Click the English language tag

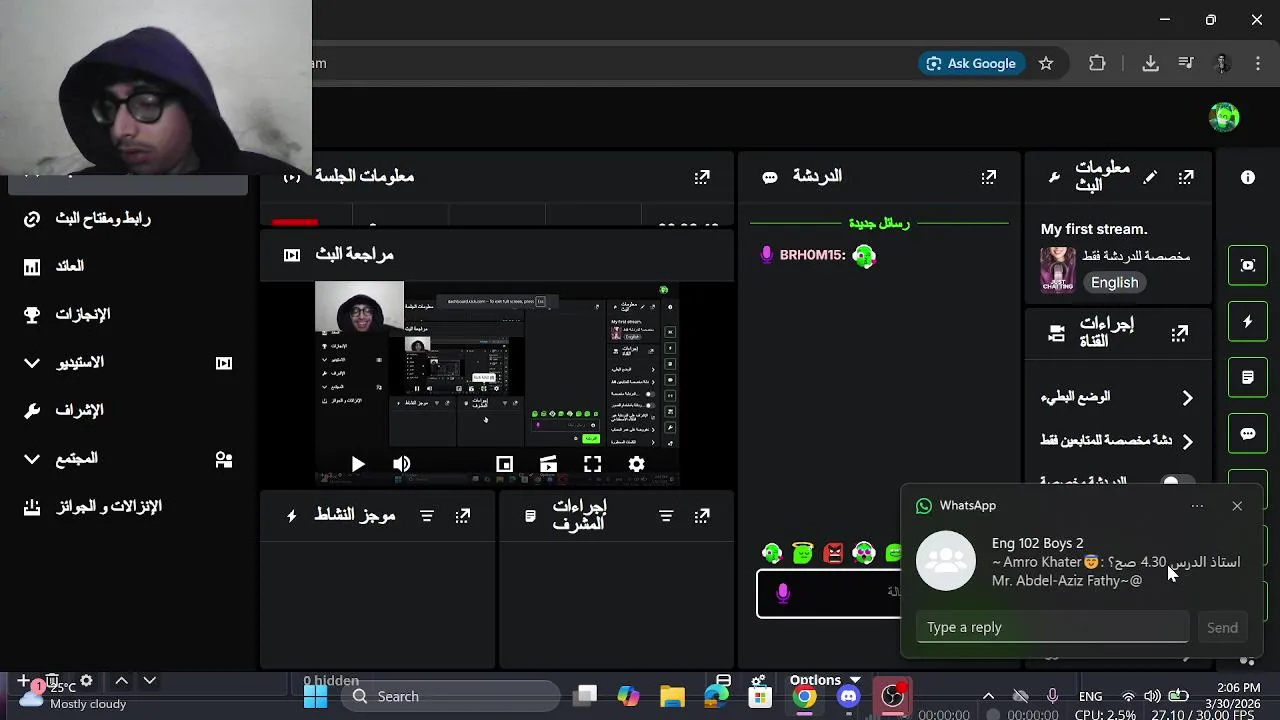tap(1114, 283)
